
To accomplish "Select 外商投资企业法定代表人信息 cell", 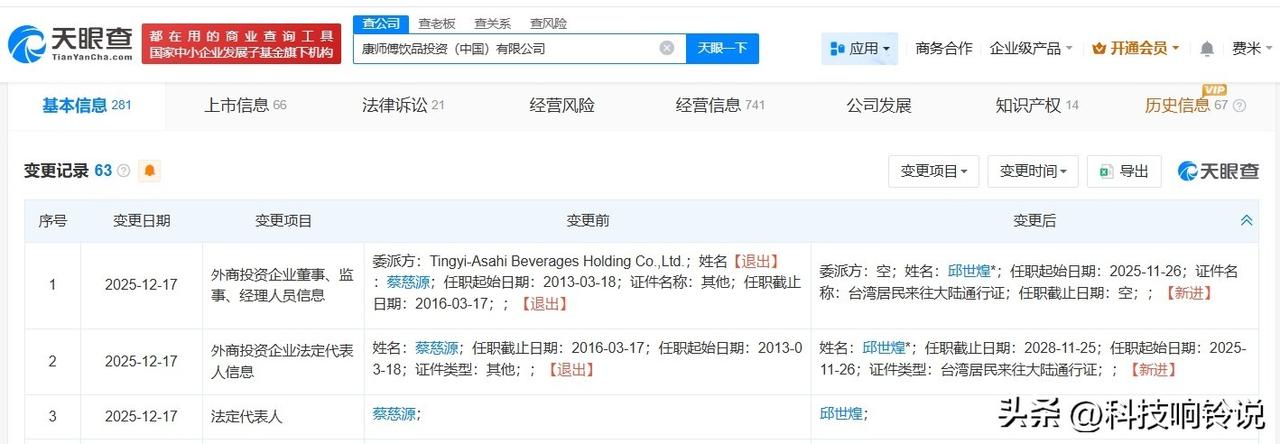I will [x=283, y=361].
